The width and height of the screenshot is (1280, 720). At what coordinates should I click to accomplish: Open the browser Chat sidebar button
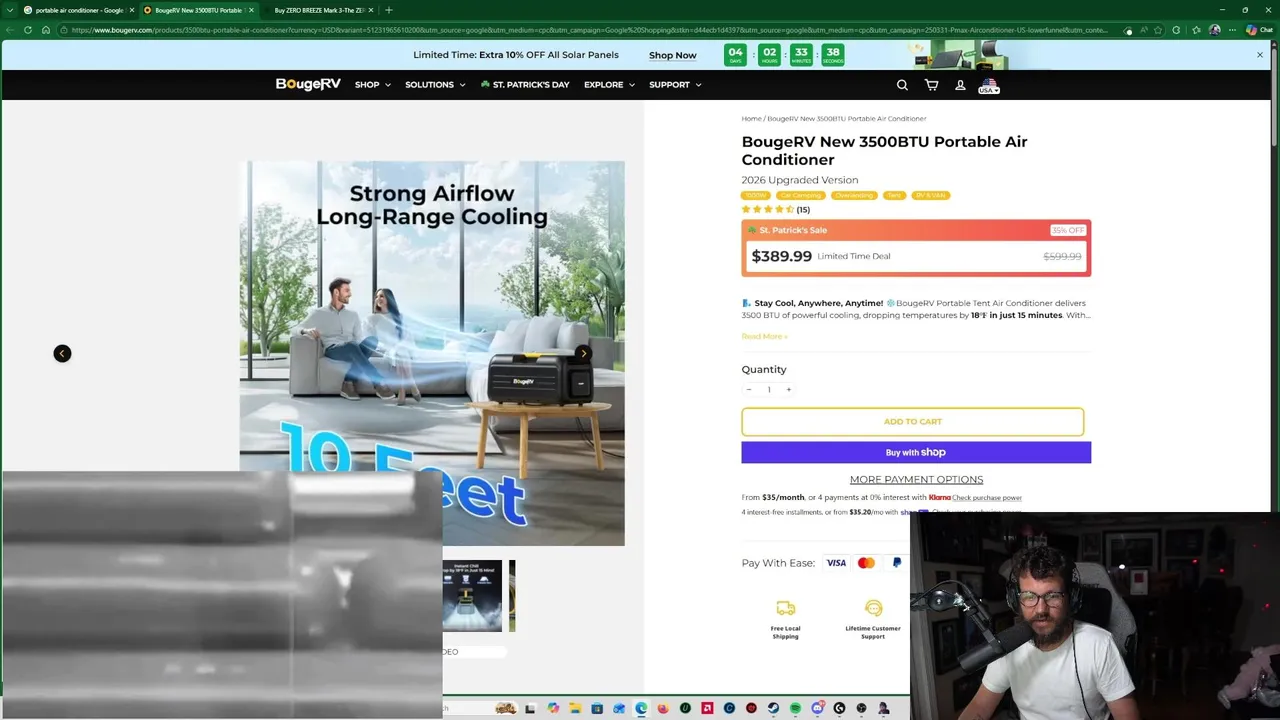point(1258,30)
